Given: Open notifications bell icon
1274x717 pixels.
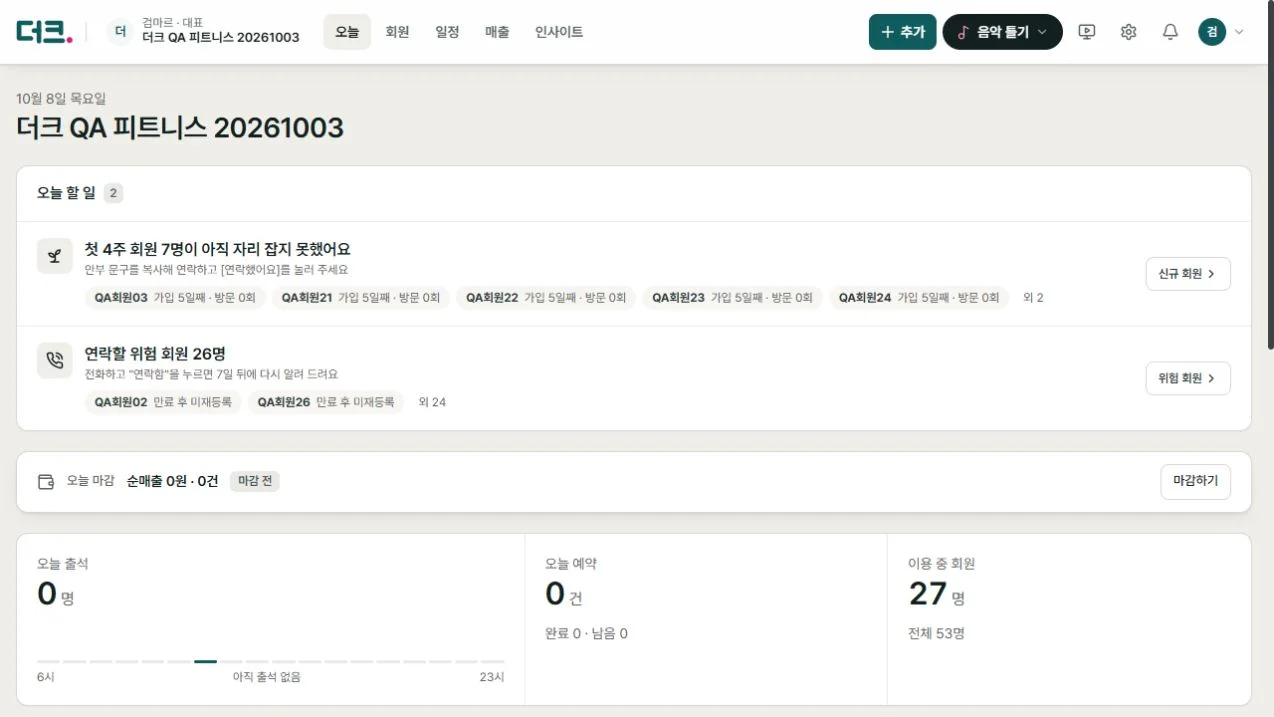Looking at the screenshot, I should click(x=1170, y=32).
